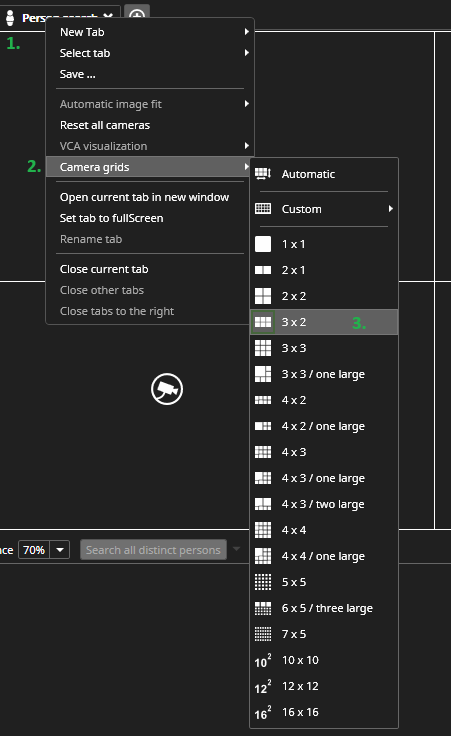Image resolution: width=451 pixels, height=736 pixels.
Task: Click the camera placeholder icon in the empty view
Action: pos(167,389)
